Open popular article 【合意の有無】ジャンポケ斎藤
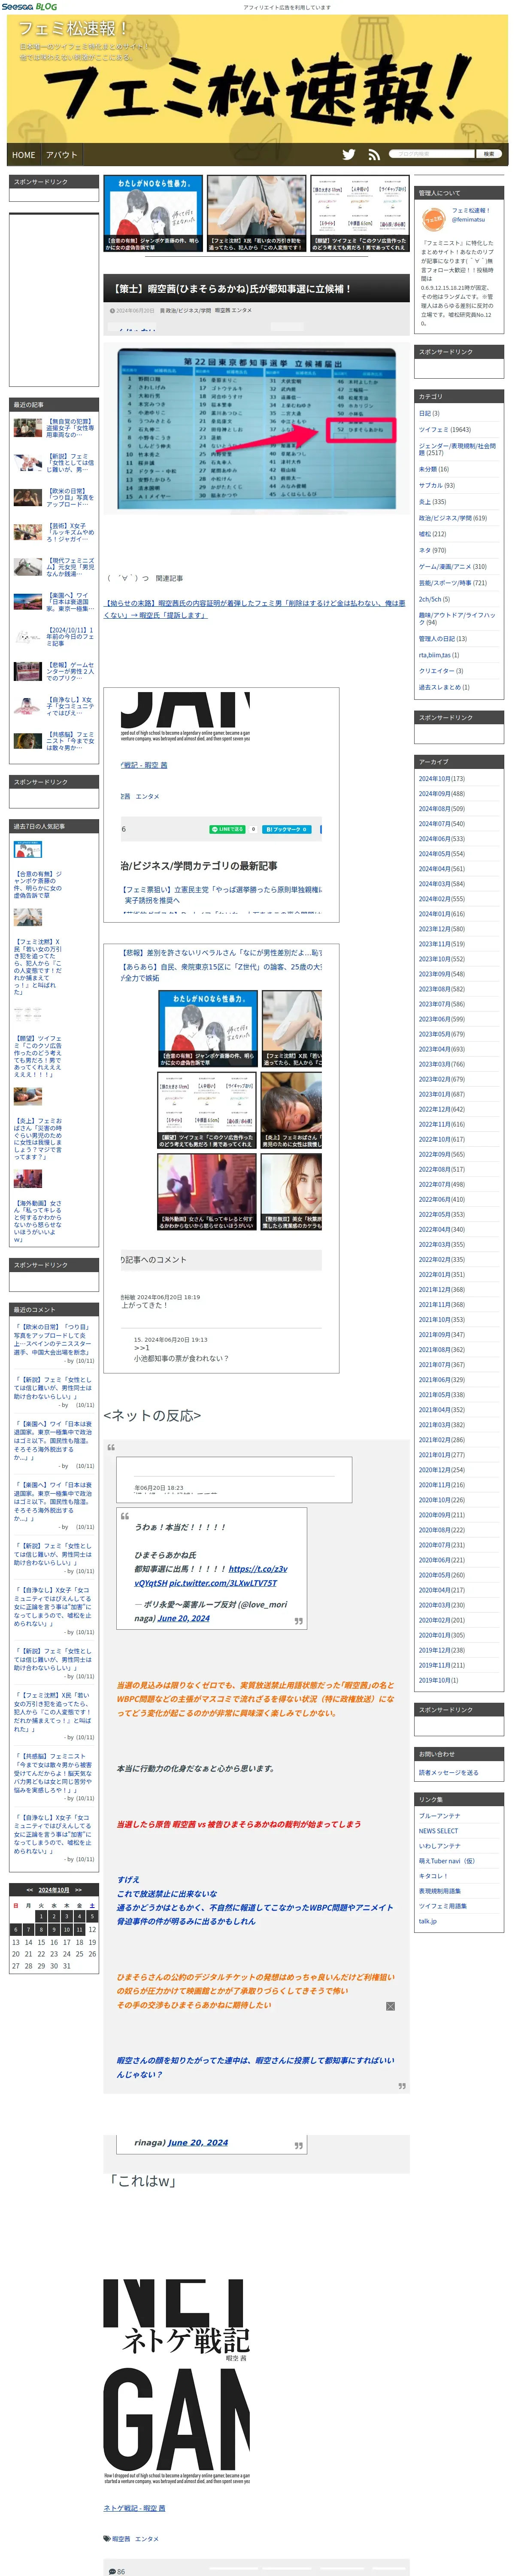The height and width of the screenshot is (2576, 515). pyautogui.click(x=38, y=884)
